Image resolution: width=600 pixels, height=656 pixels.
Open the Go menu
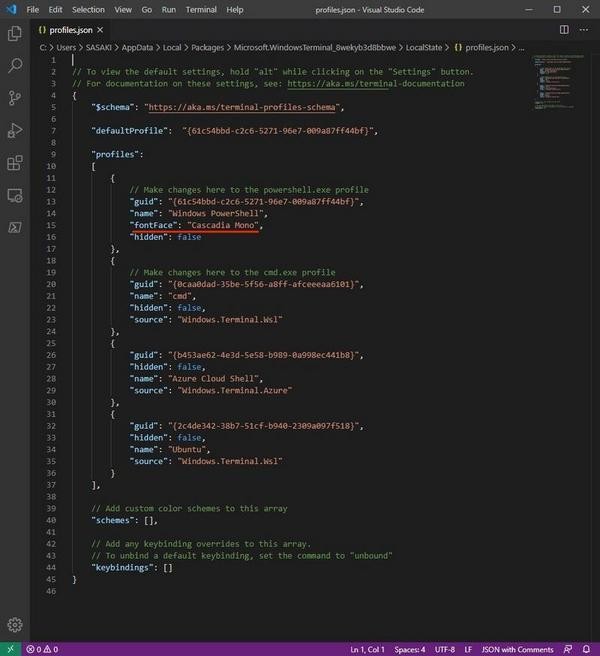[x=146, y=10]
